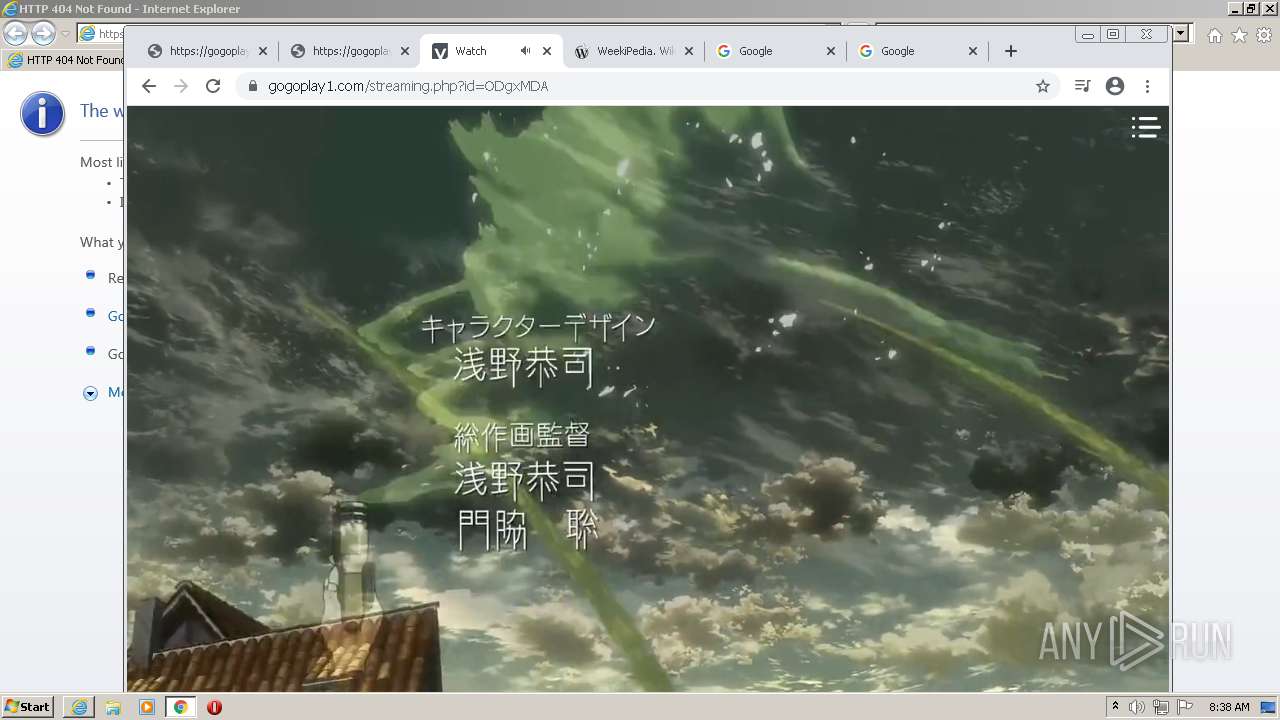Restore down the Internet Explorer window
The width and height of the screenshot is (1280, 720).
(1251, 9)
